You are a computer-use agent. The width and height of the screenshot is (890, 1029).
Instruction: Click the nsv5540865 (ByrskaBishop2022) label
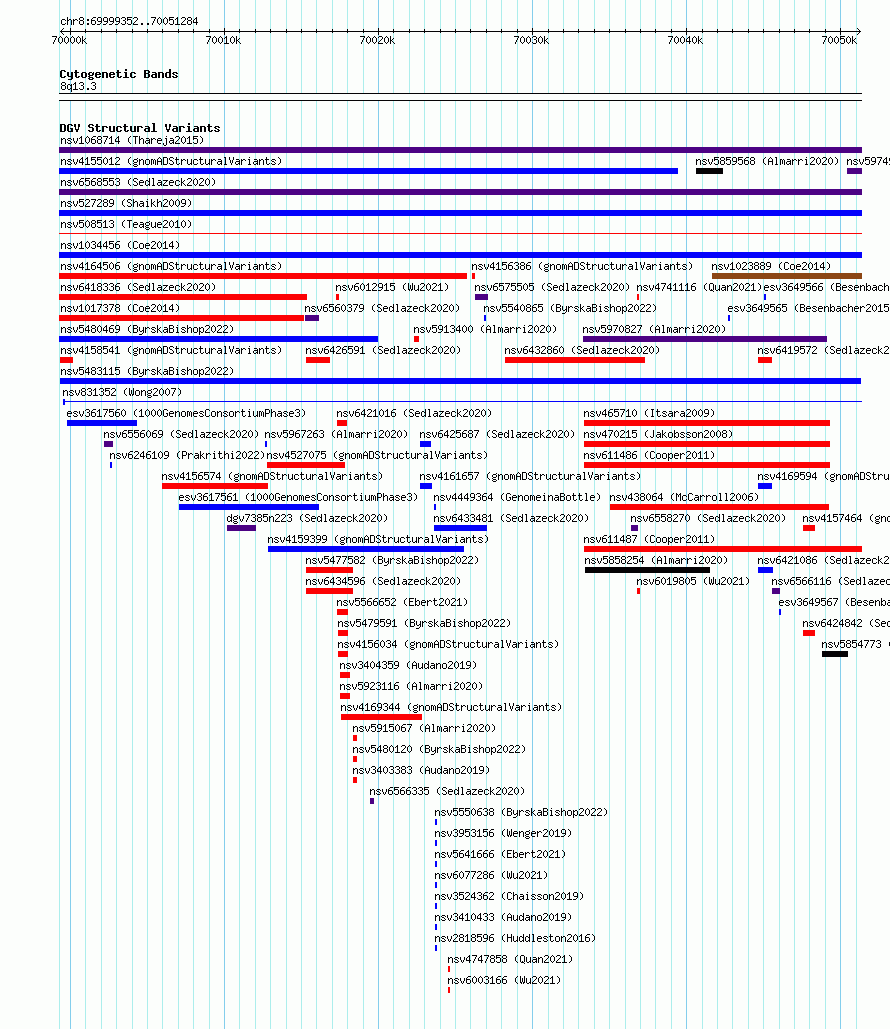570,308
